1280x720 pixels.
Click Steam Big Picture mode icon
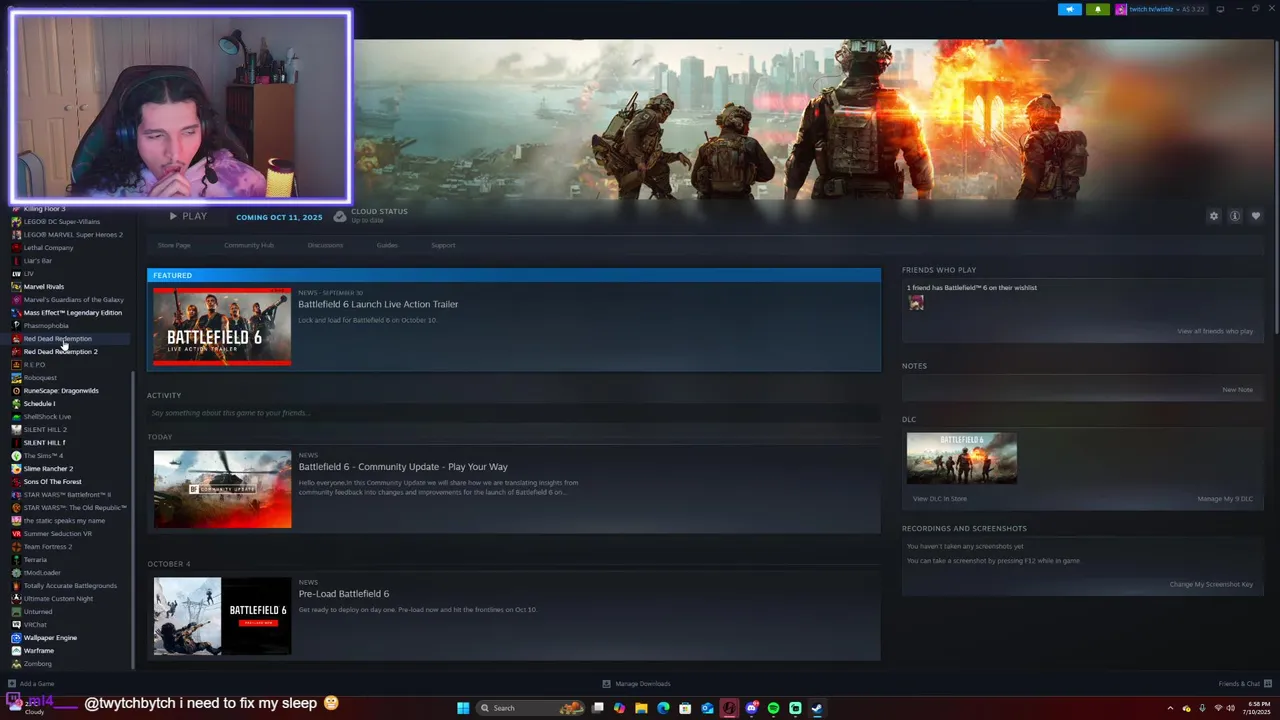(x=1220, y=9)
